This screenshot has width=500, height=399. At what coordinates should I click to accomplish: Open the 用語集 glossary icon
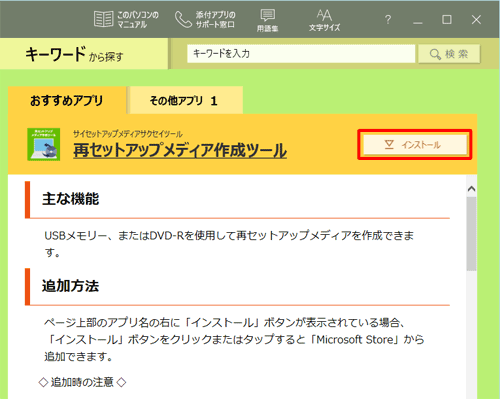click(267, 20)
